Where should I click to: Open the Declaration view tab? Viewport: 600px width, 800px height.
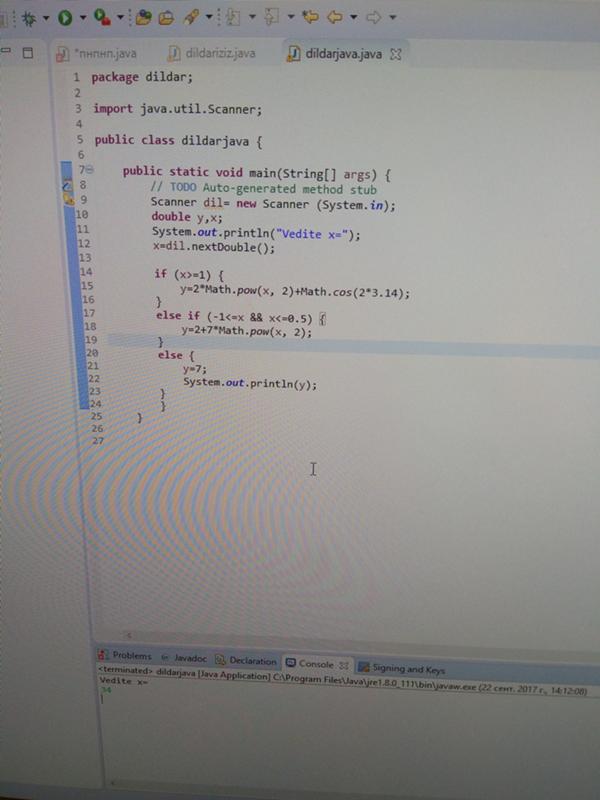[246, 660]
